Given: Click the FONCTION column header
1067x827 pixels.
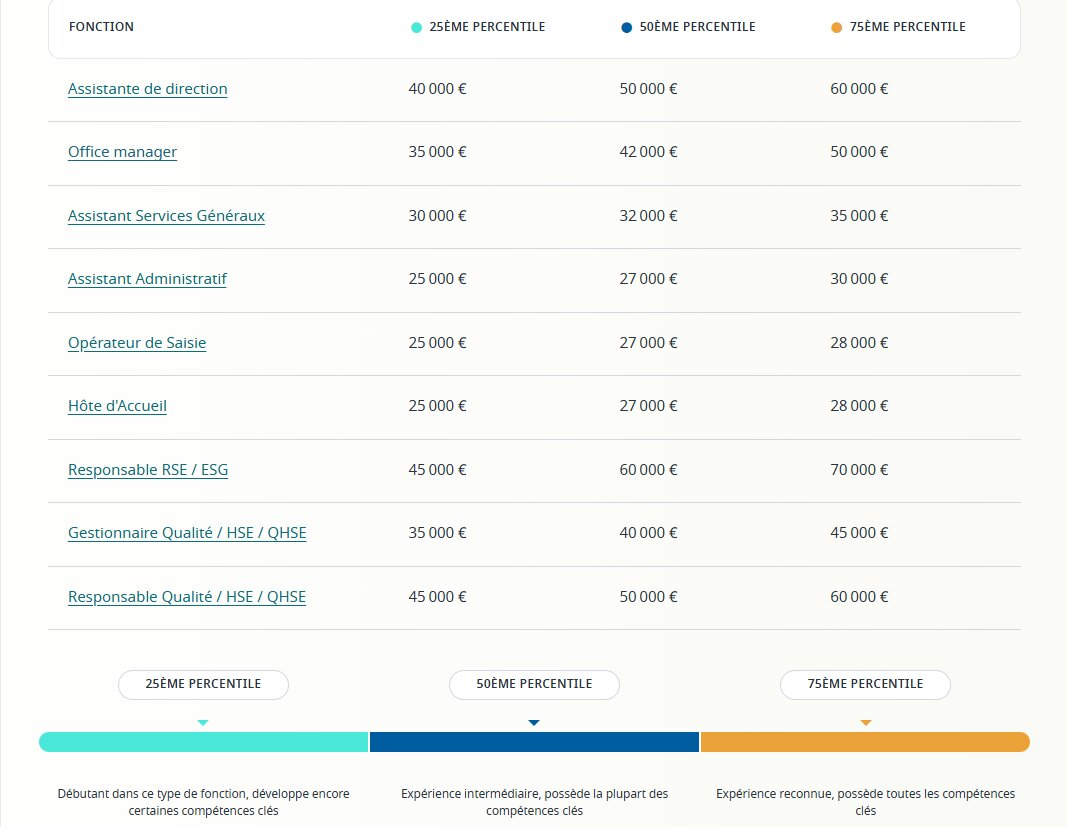Looking at the screenshot, I should point(101,27).
